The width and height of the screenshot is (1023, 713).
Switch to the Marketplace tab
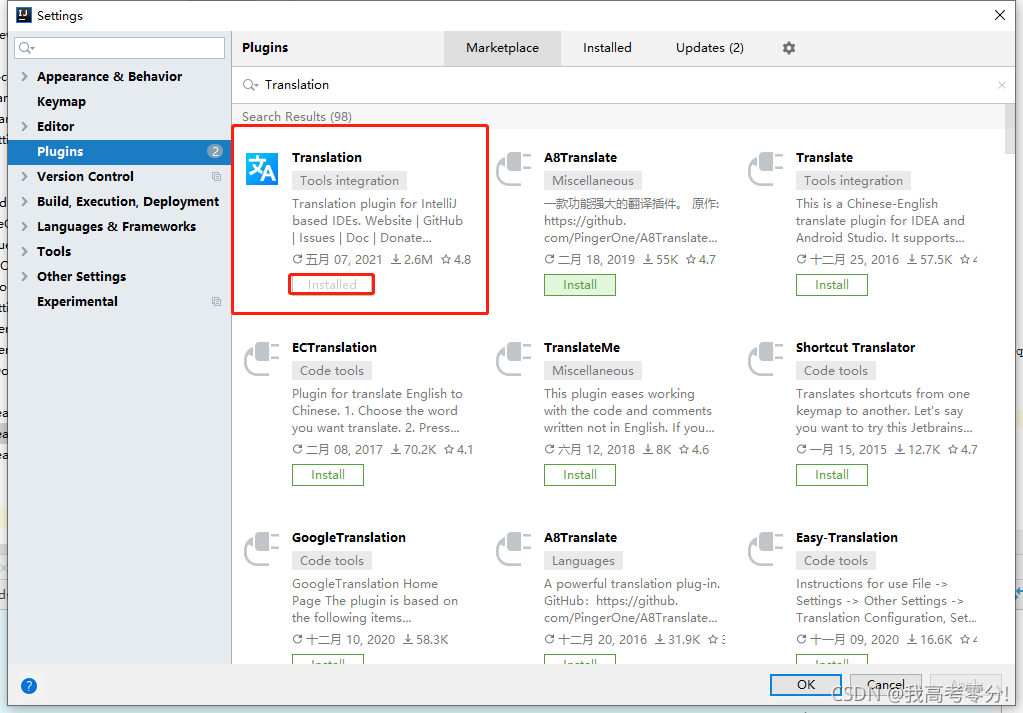point(502,48)
